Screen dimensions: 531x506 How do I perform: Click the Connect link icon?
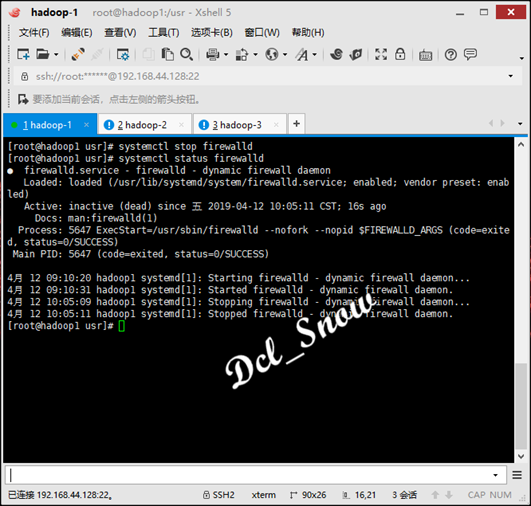78,54
